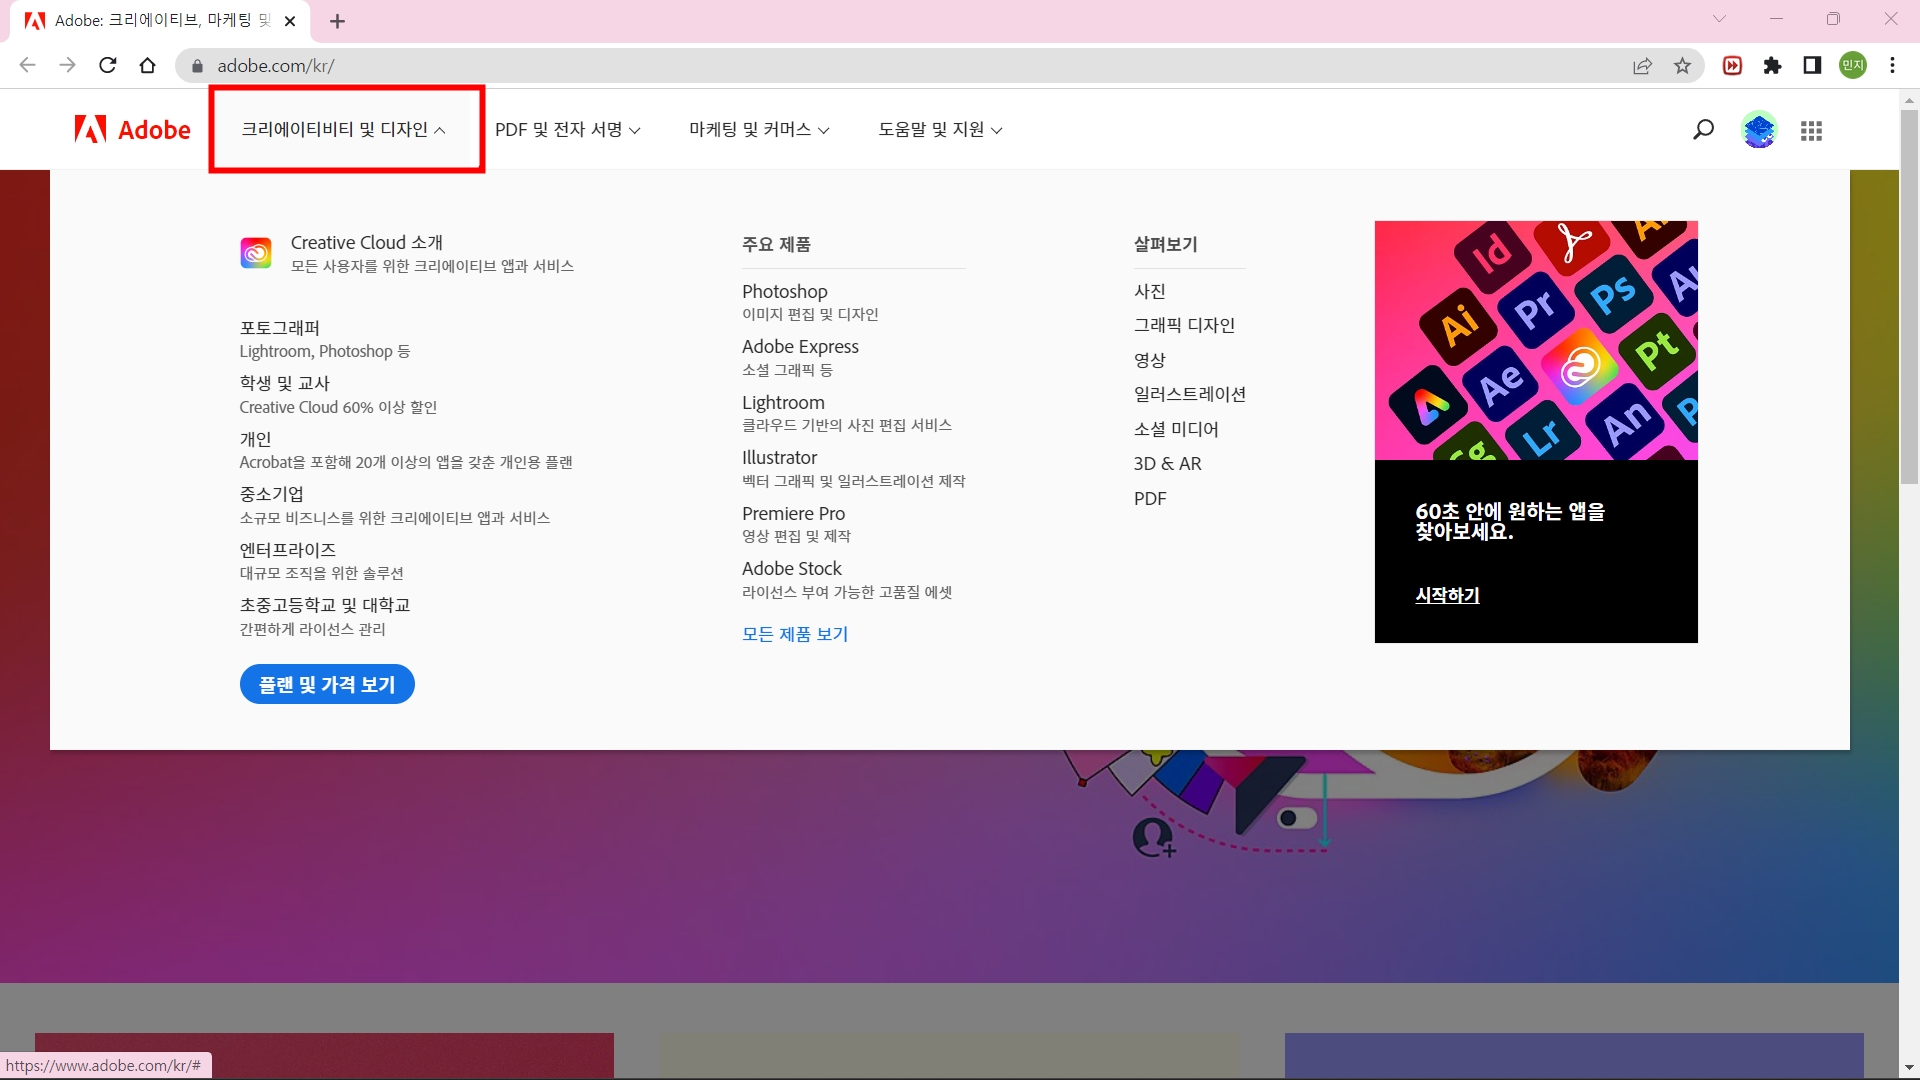
Task: Click the 플랜 및 가격 보기 button
Action: [327, 684]
